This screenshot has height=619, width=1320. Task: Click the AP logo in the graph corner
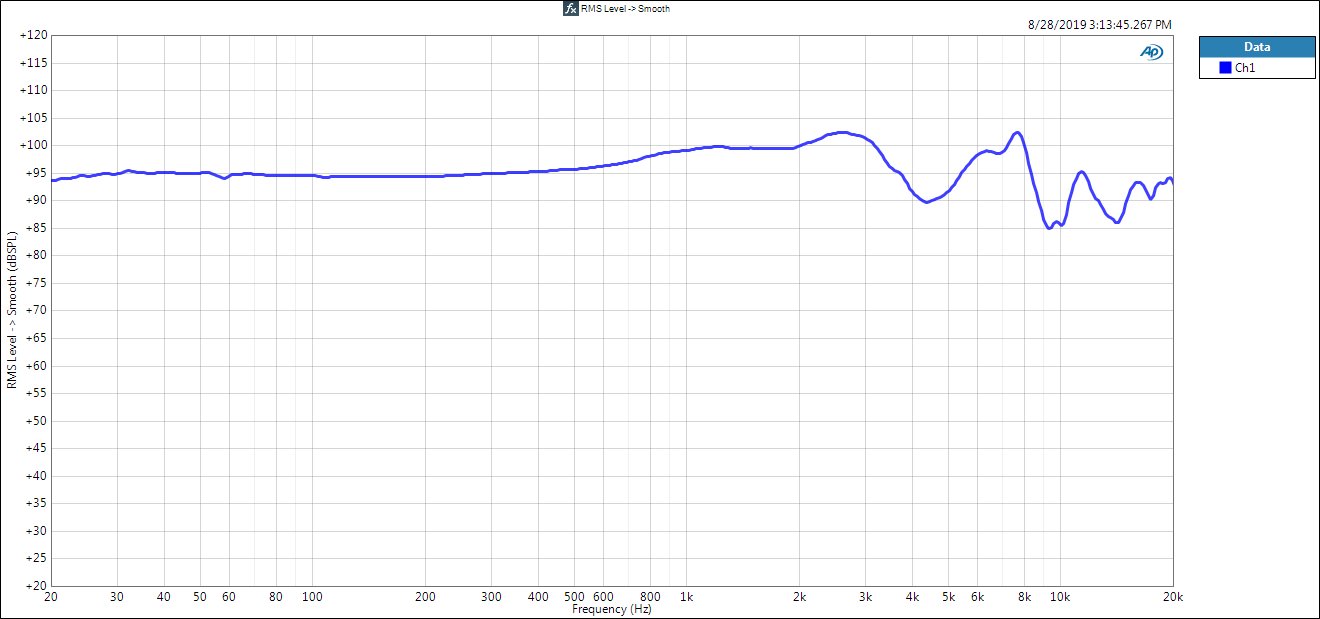coord(1151,52)
